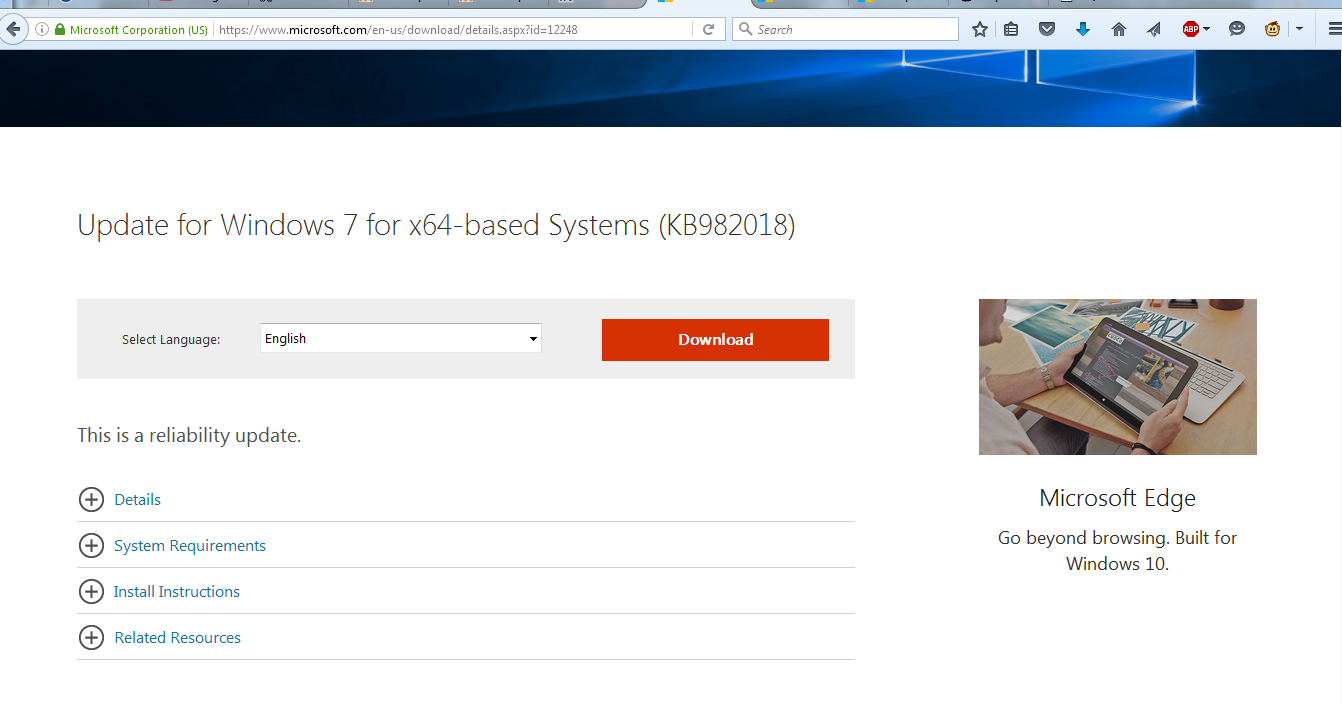Click the Greasemonkey monkey face icon

[x=1273, y=30]
